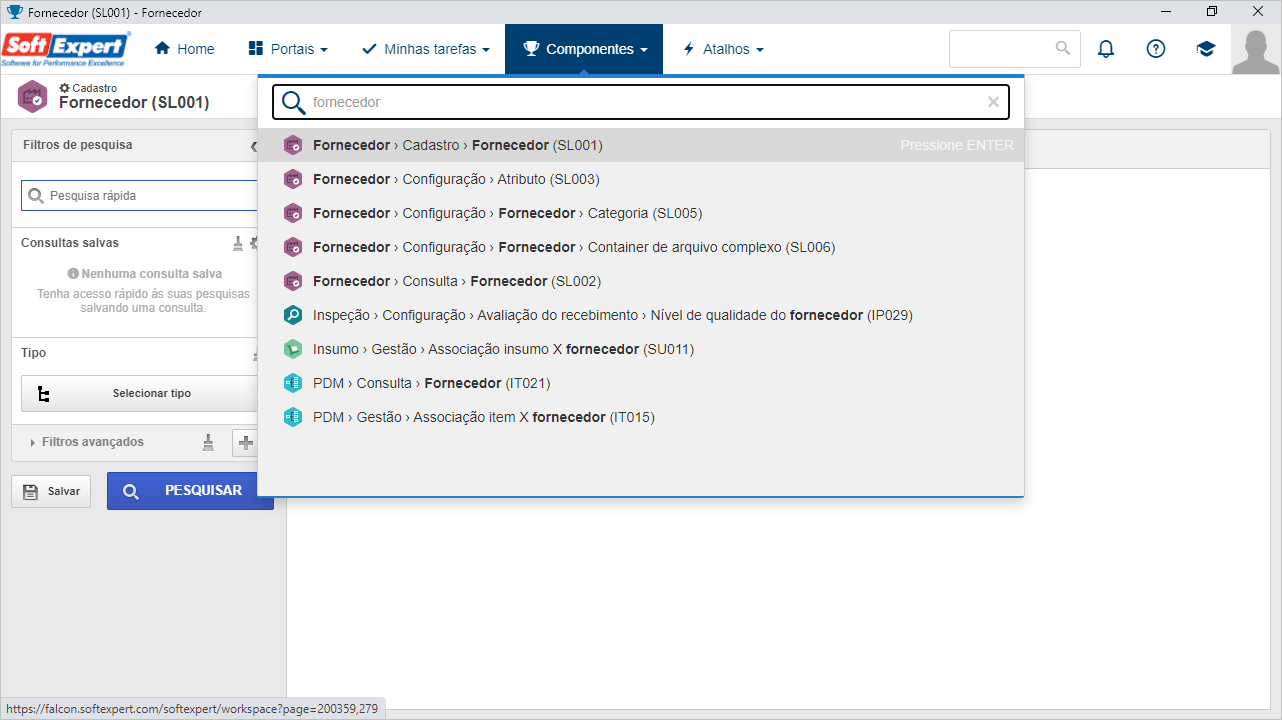Screen dimensions: 1282x720
Task: Toggle the Componentes menu
Action: (x=584, y=49)
